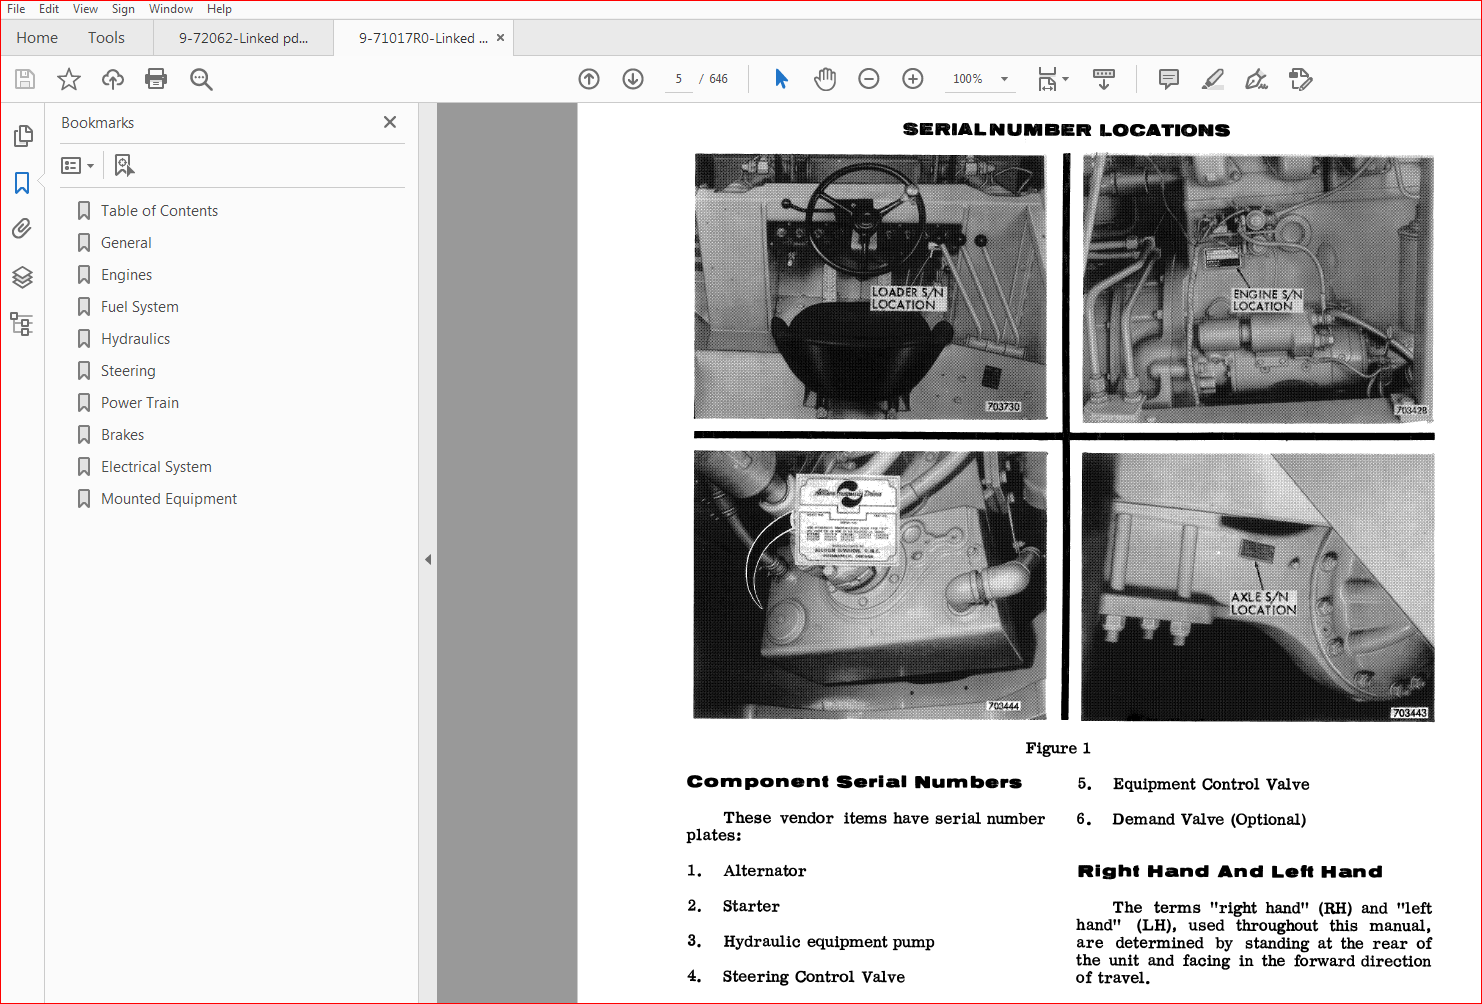Collapse the navigation pane with the side arrow

pyautogui.click(x=428, y=559)
